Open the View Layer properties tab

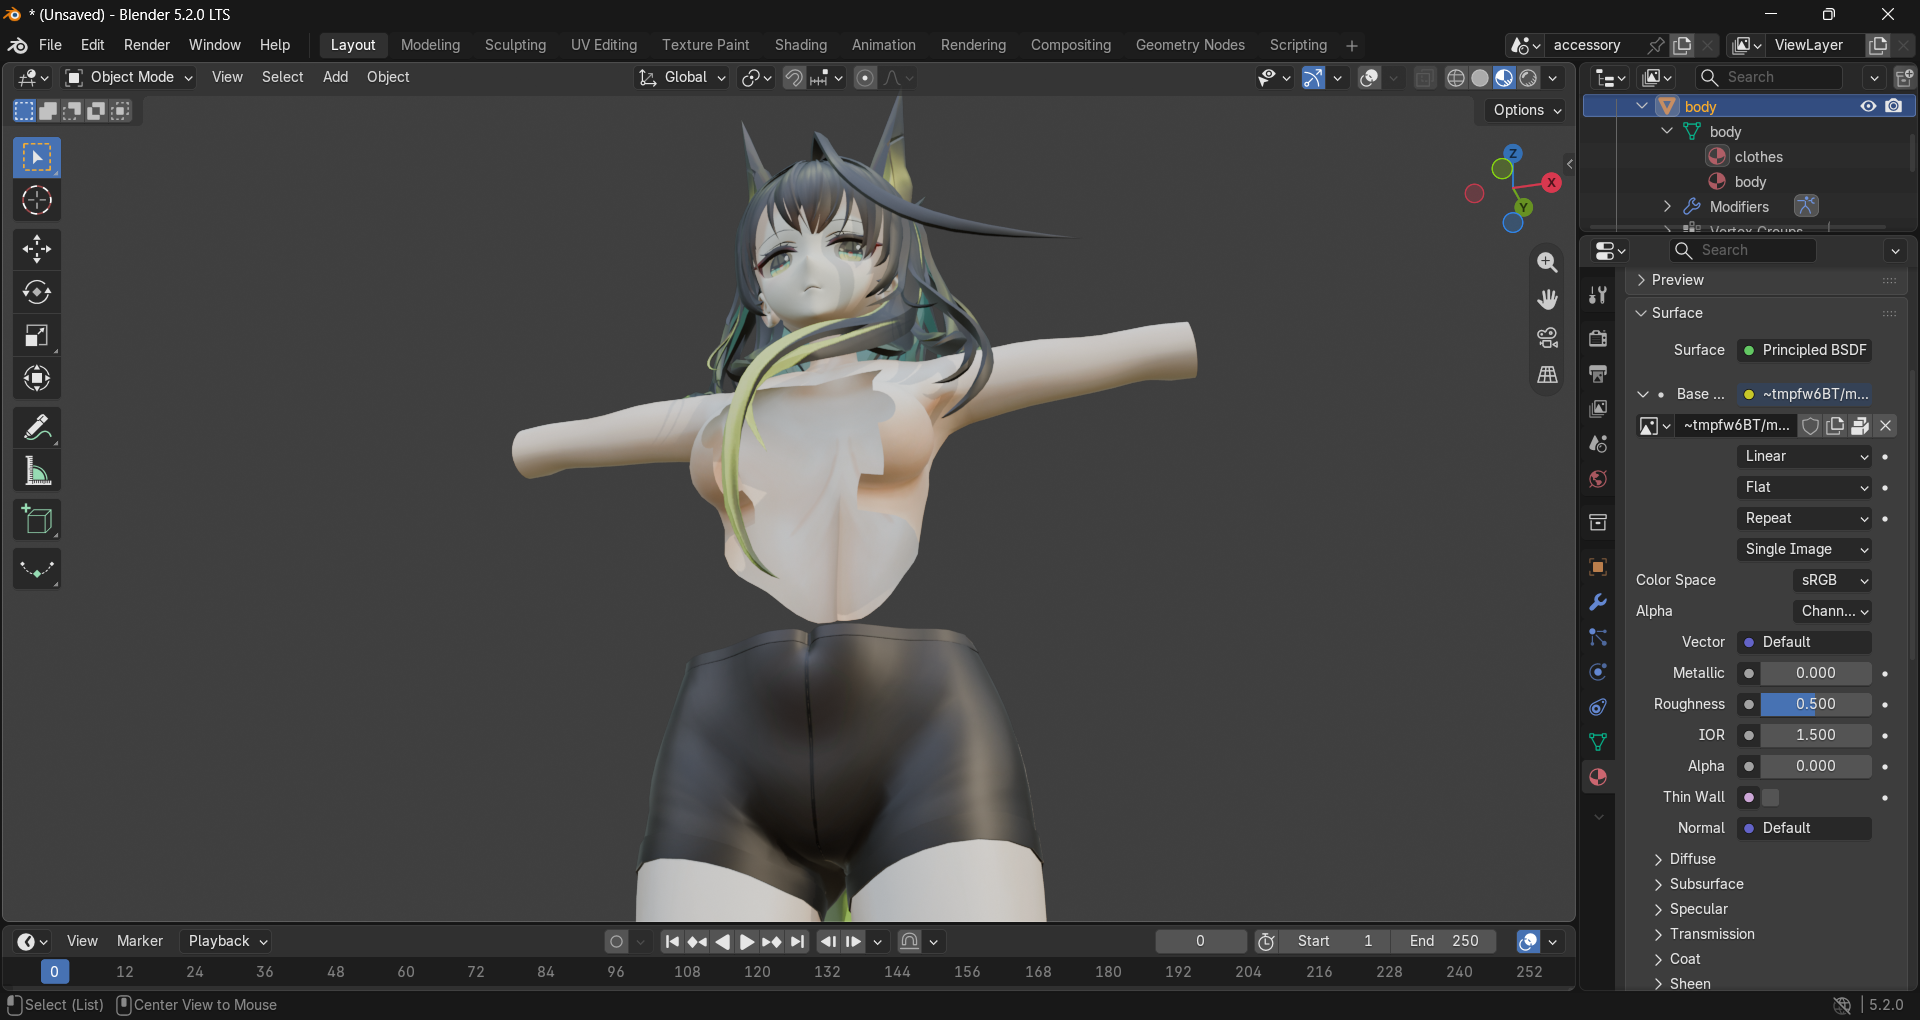tap(1598, 409)
